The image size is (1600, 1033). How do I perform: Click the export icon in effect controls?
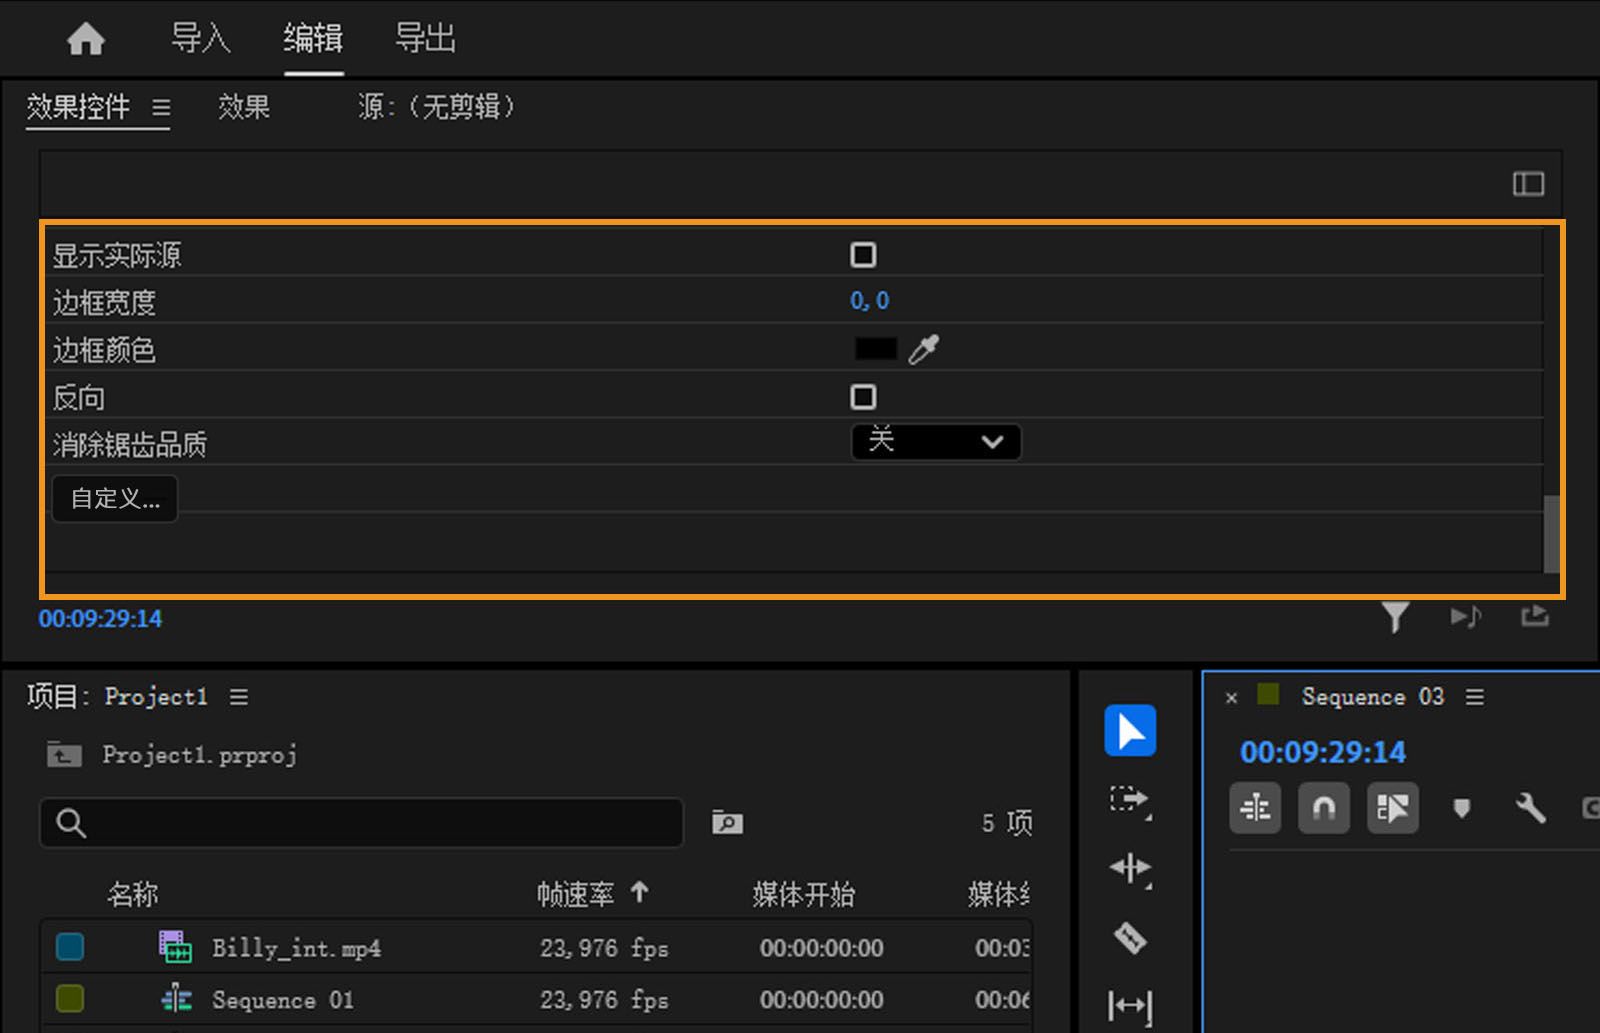pyautogui.click(x=1535, y=616)
